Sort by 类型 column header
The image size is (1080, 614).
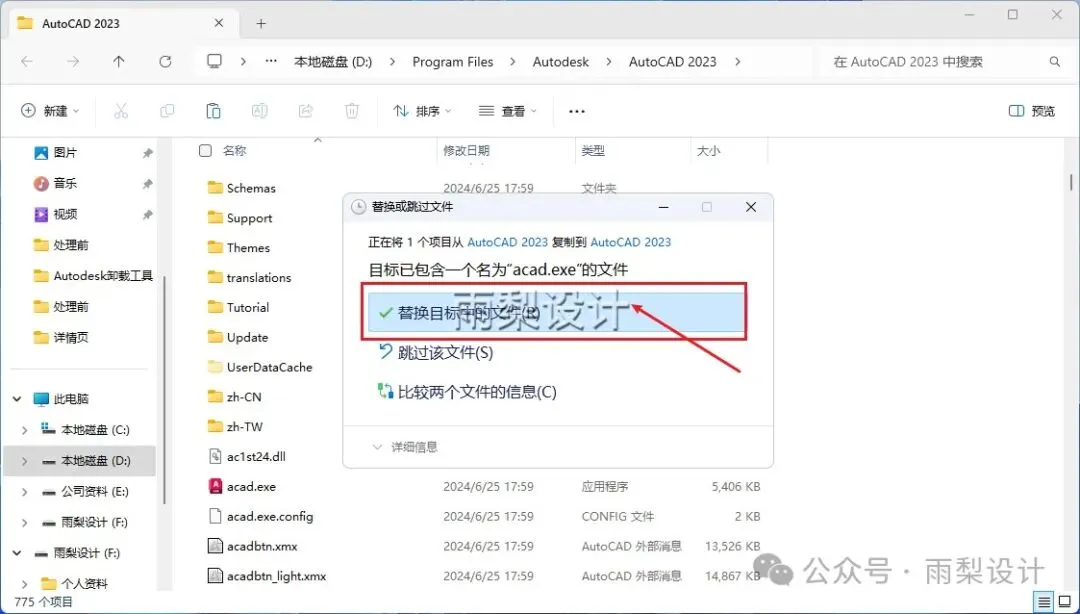592,150
